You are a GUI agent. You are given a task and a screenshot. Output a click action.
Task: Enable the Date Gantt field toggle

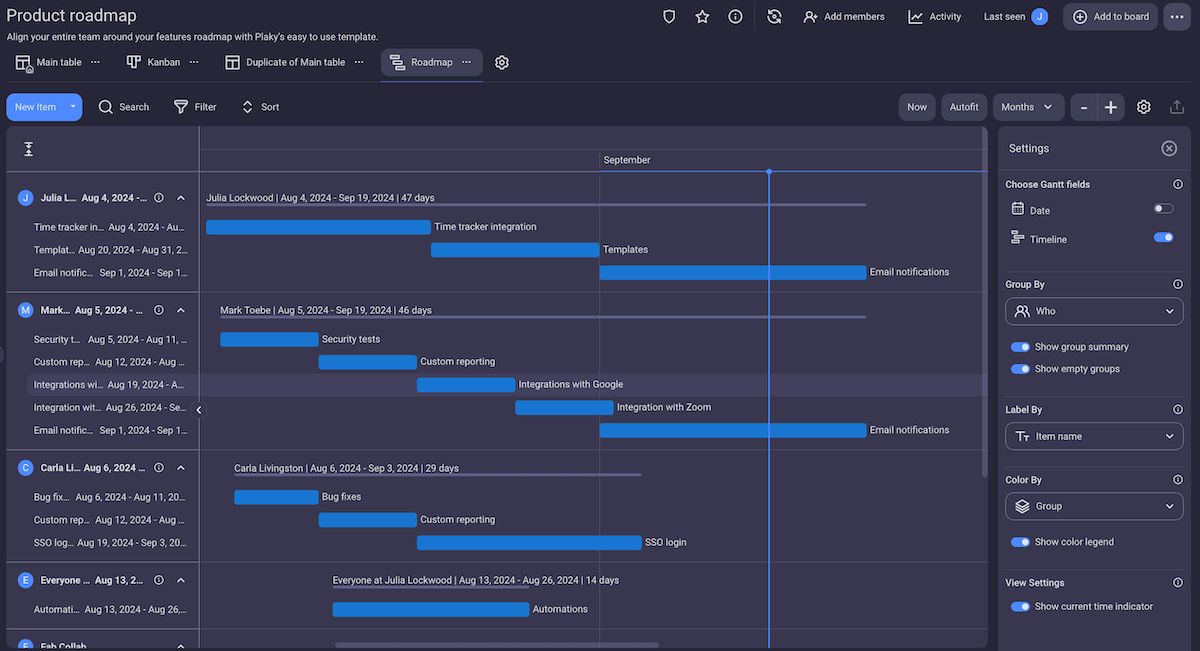(x=1163, y=209)
